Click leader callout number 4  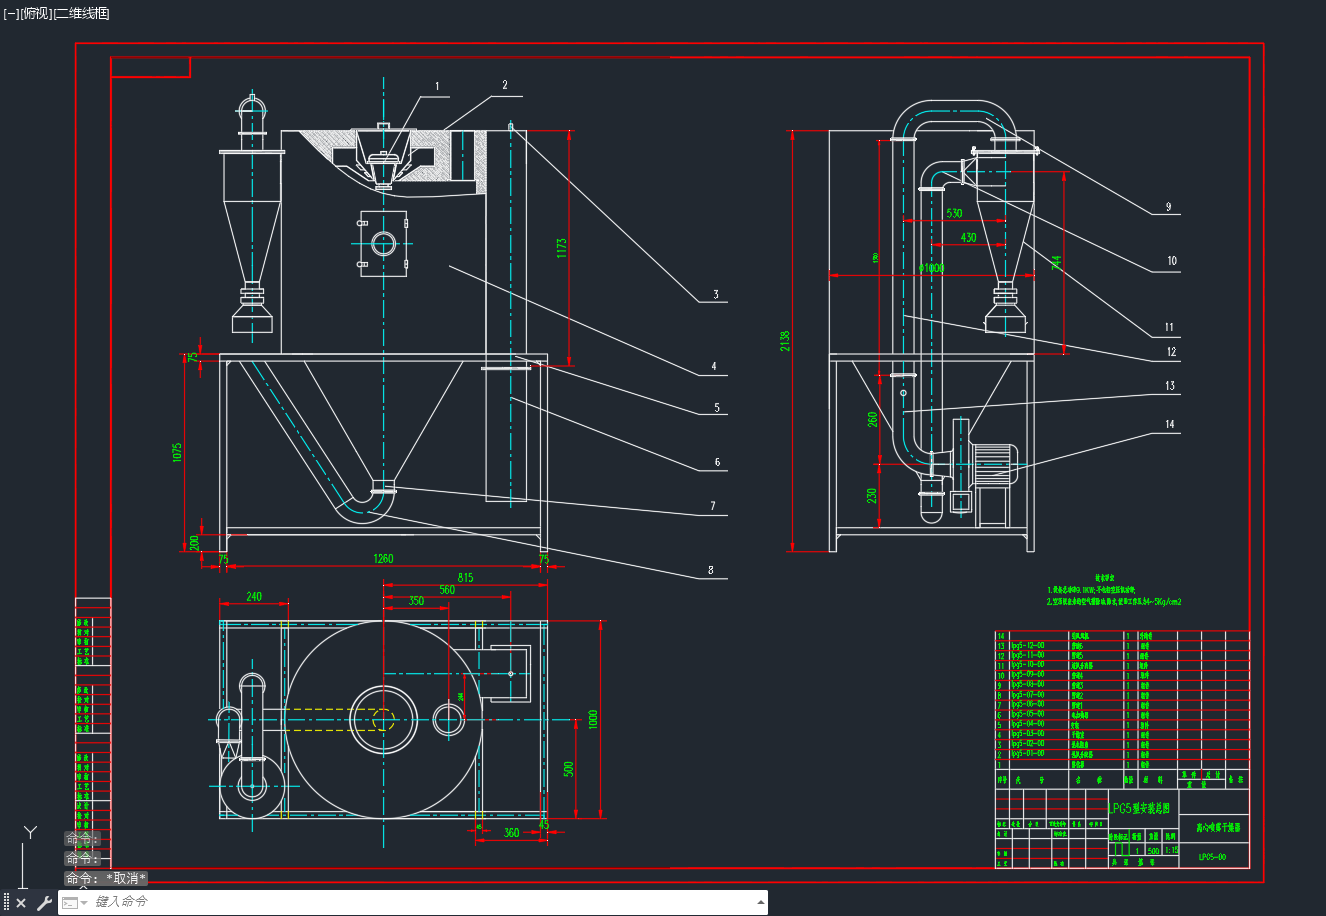click(x=714, y=367)
